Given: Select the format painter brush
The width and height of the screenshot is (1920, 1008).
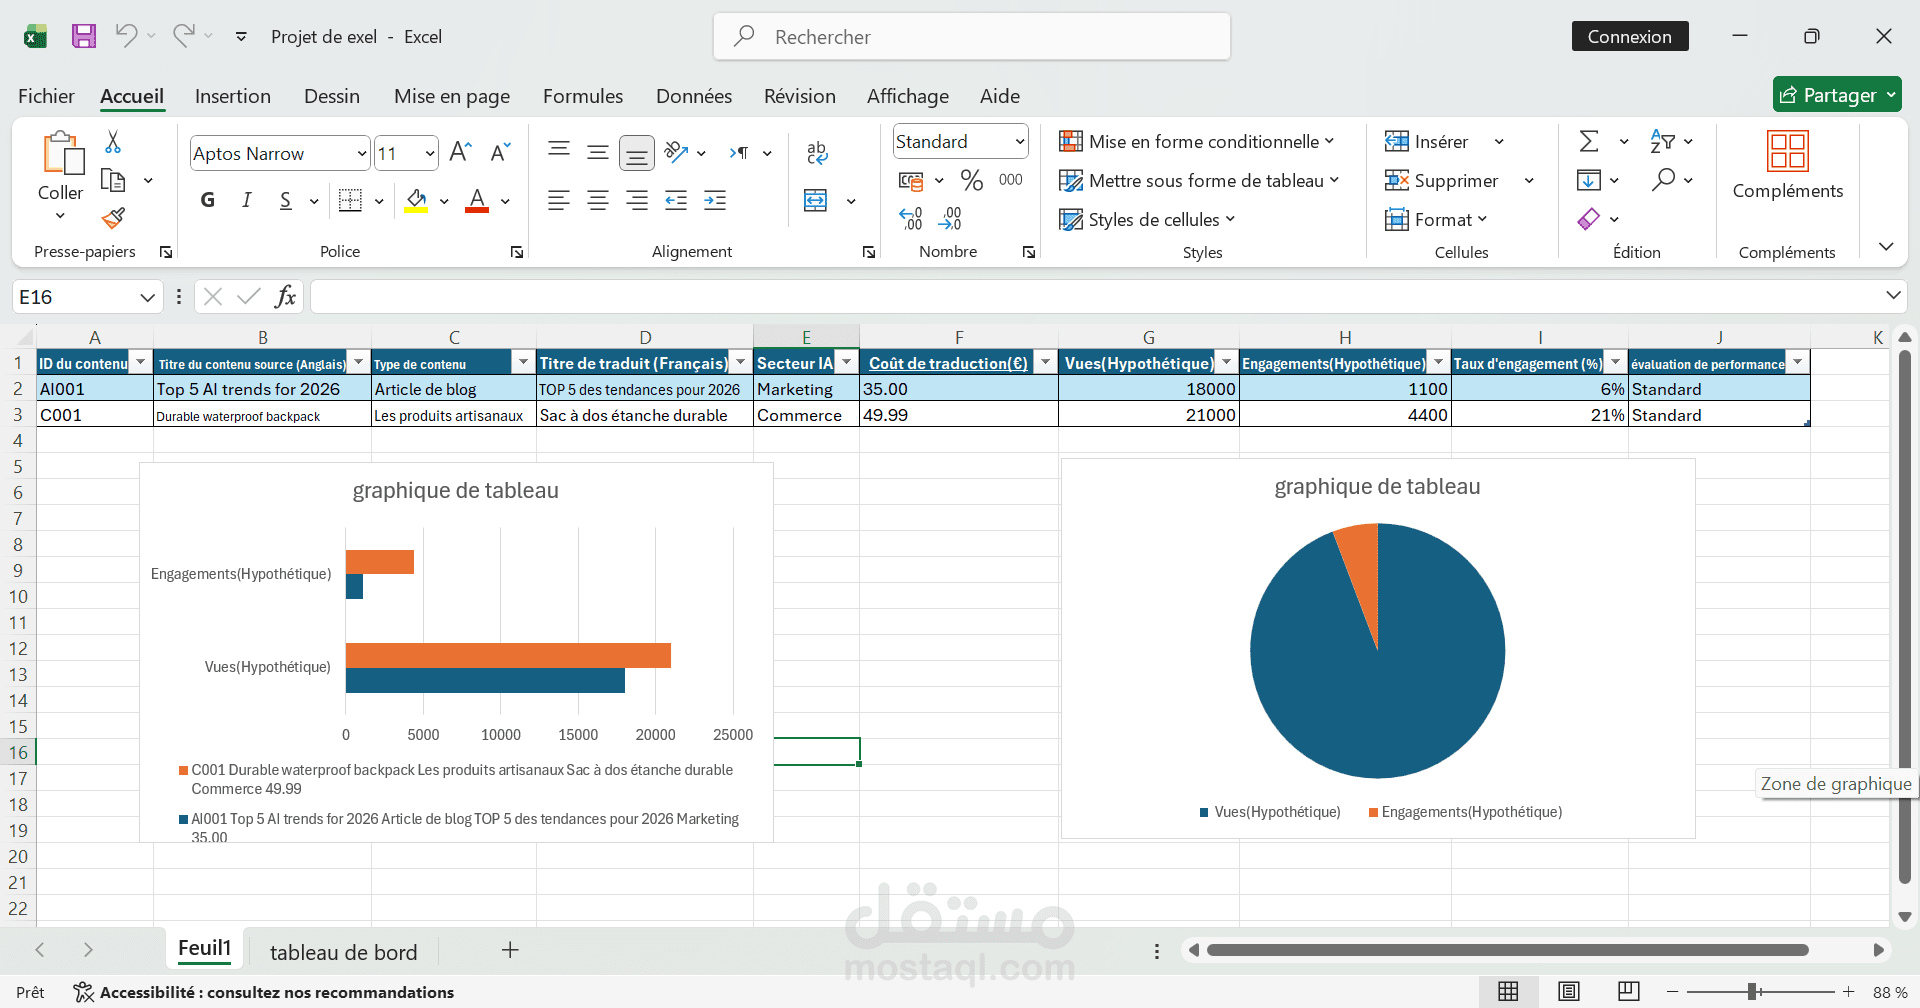Looking at the screenshot, I should coord(113,217).
